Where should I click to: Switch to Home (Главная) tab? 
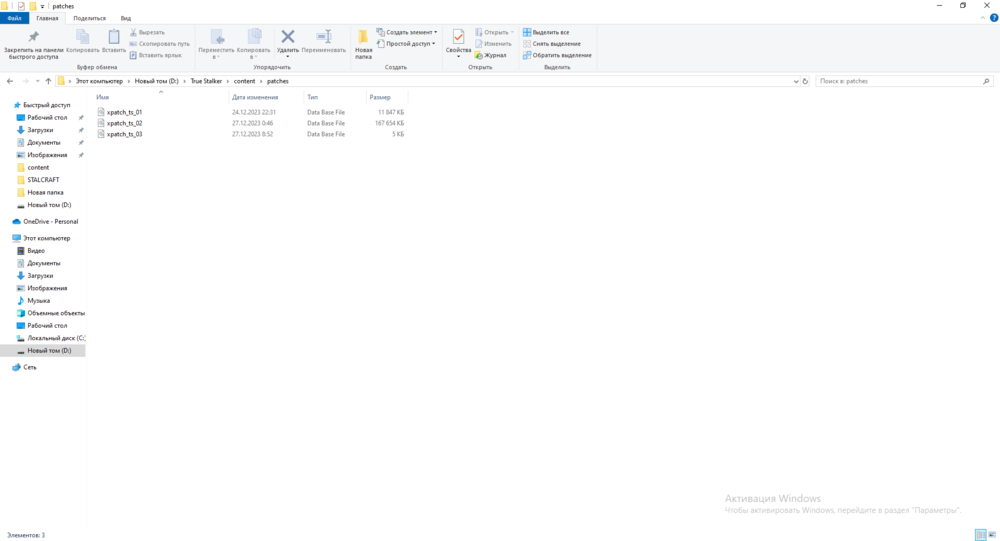(x=47, y=18)
